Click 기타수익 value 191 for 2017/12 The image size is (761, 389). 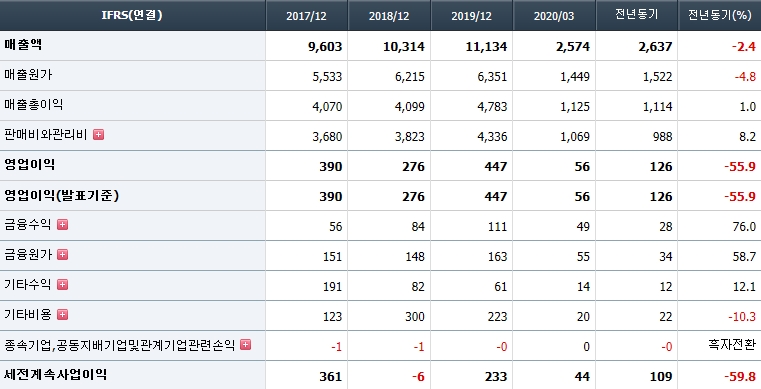click(x=332, y=287)
